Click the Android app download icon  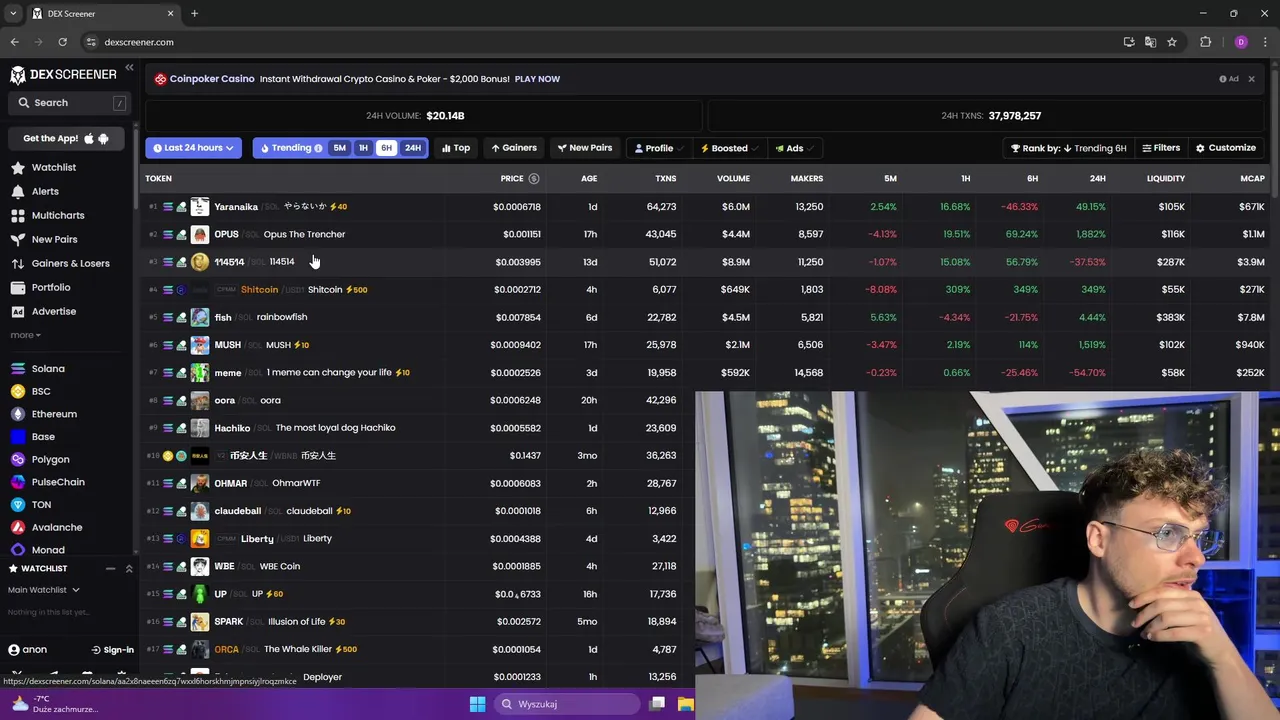(103, 138)
